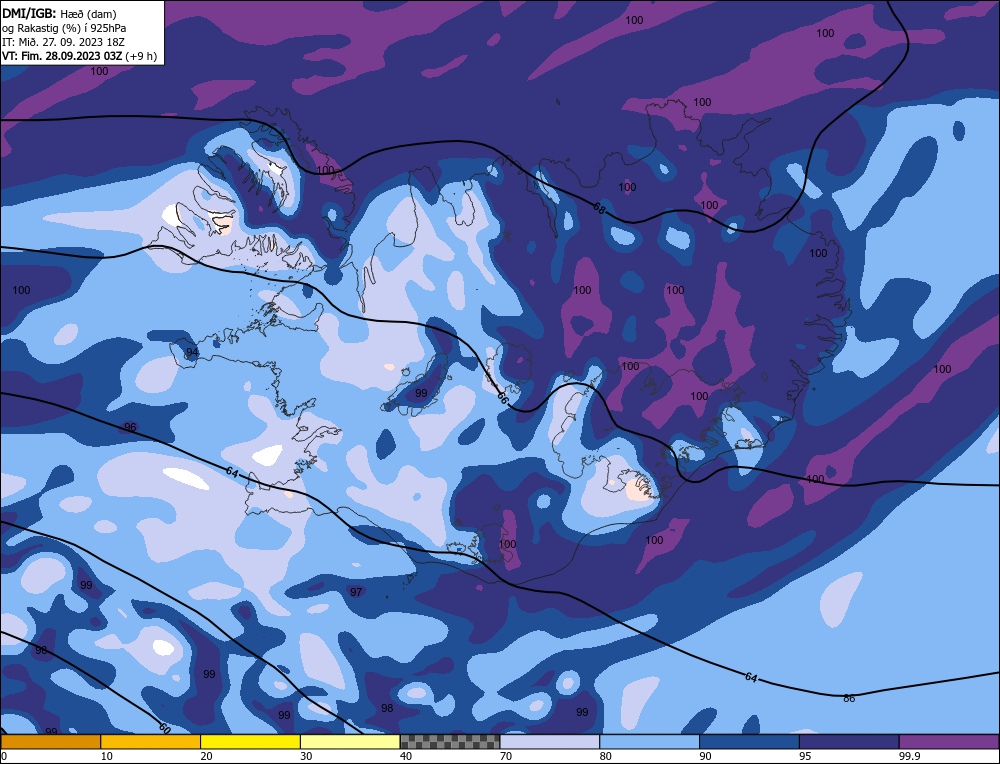Click the purple legend swatch above 99.9
Viewport: 1000px width, 764px height.
click(949, 741)
